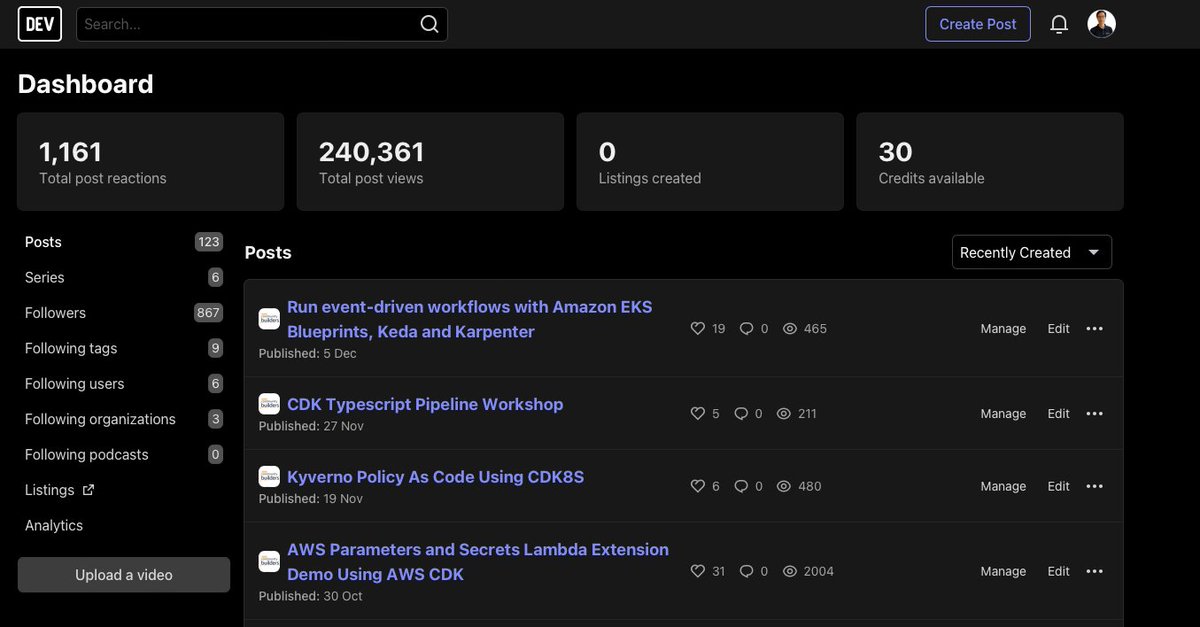Click the comment icon on CDK Typescript Pipeline post
The image size is (1200, 627).
[741, 413]
